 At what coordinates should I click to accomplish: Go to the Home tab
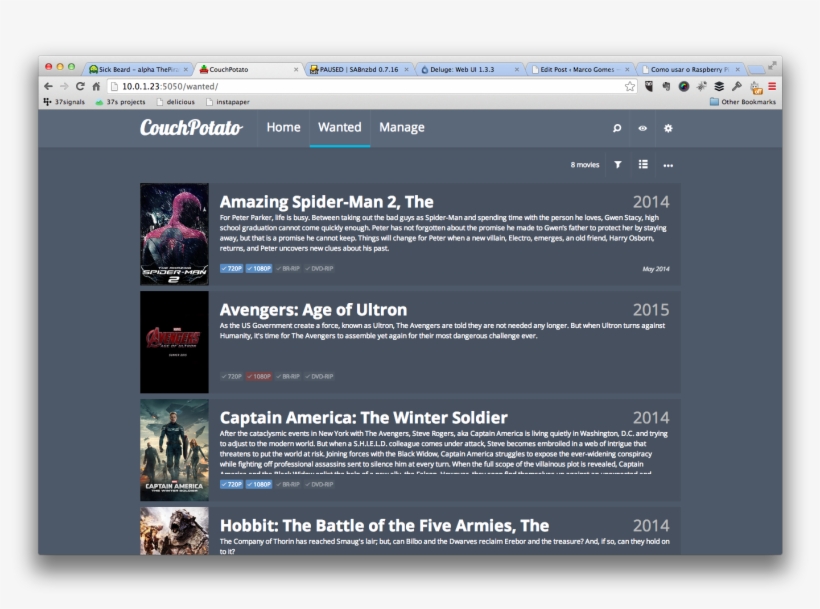[x=283, y=128]
